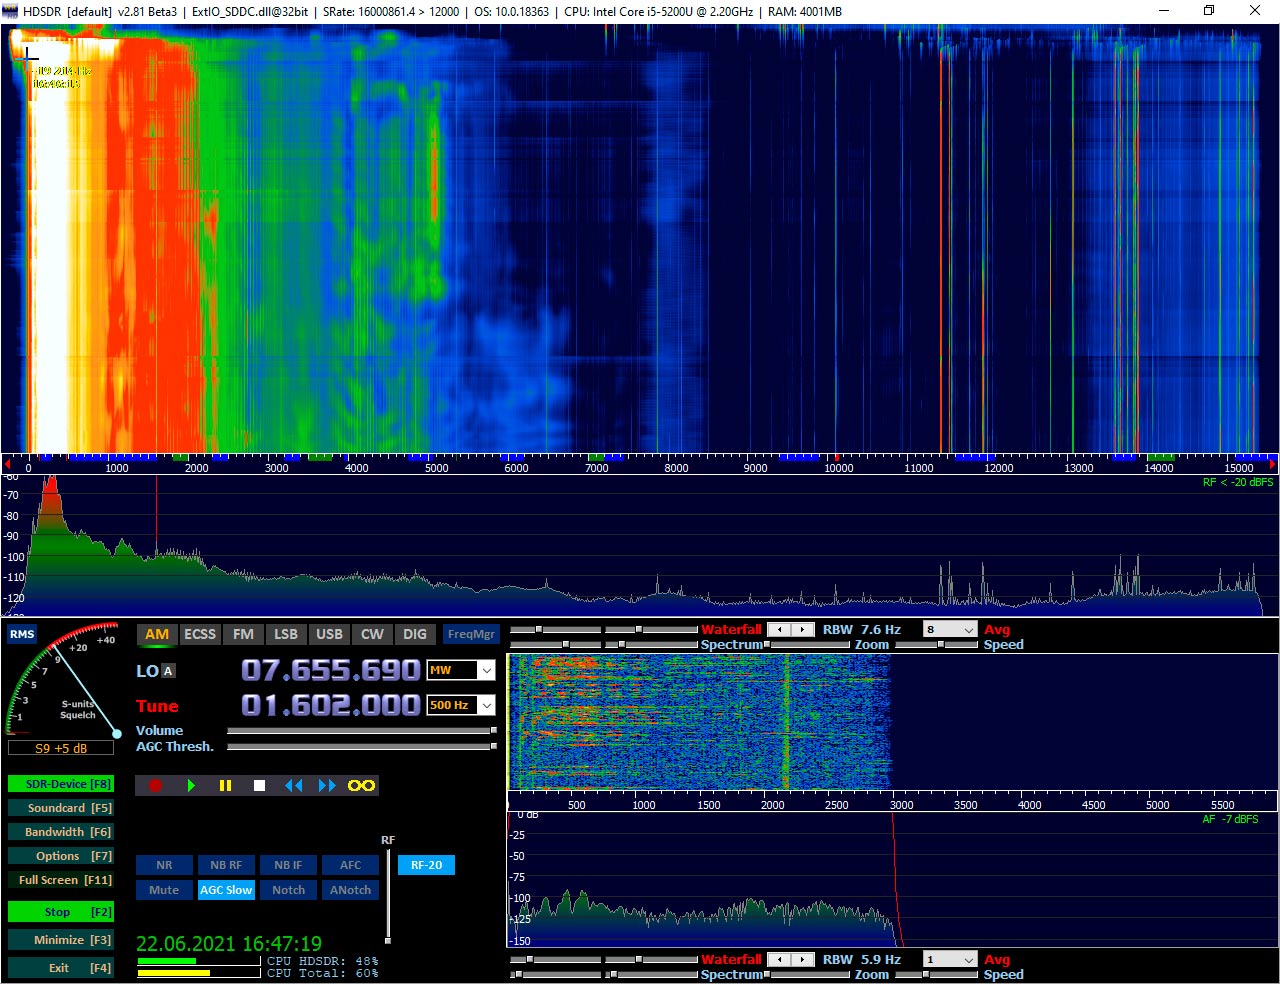Click the 'AF -7 dBFS' indicator
Image resolution: width=1280 pixels, height=984 pixels.
pyautogui.click(x=1230, y=819)
